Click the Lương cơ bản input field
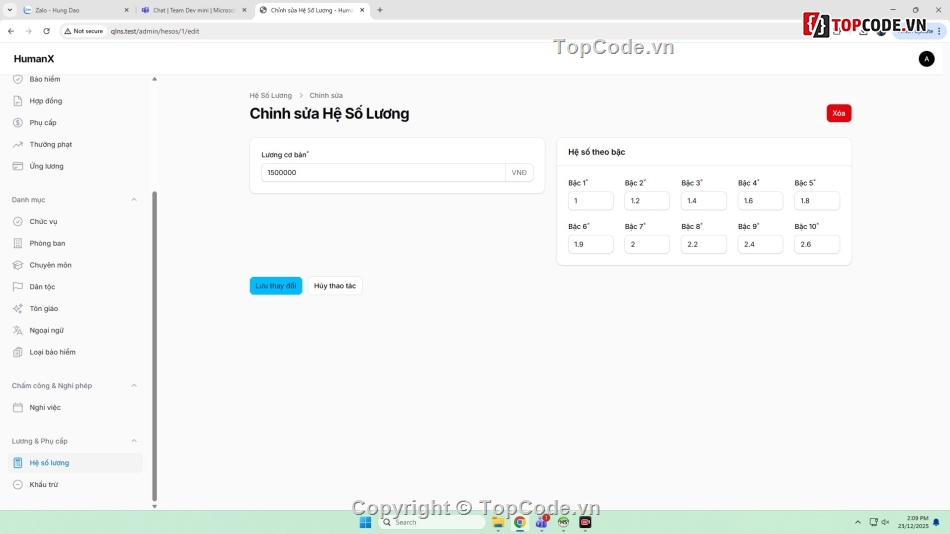 tap(384, 173)
